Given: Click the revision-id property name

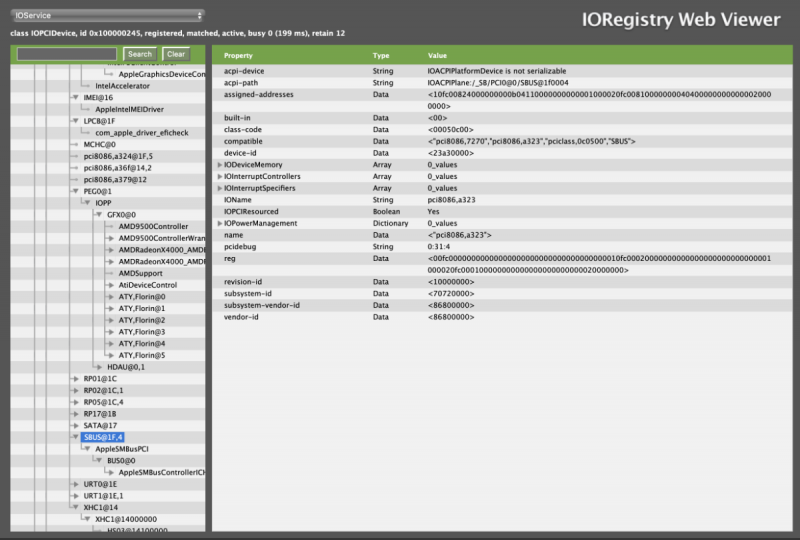Looking at the screenshot, I should click(243, 282).
